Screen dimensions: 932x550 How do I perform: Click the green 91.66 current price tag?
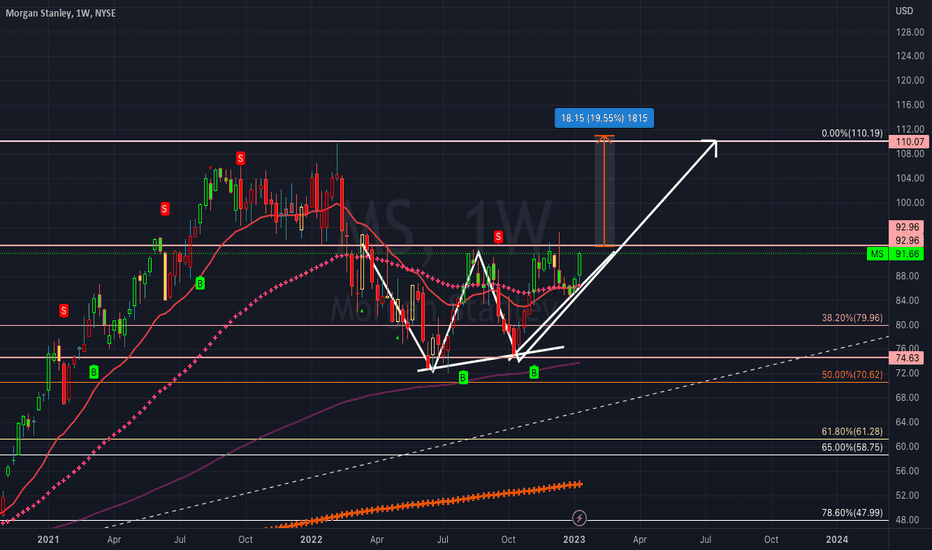point(906,254)
